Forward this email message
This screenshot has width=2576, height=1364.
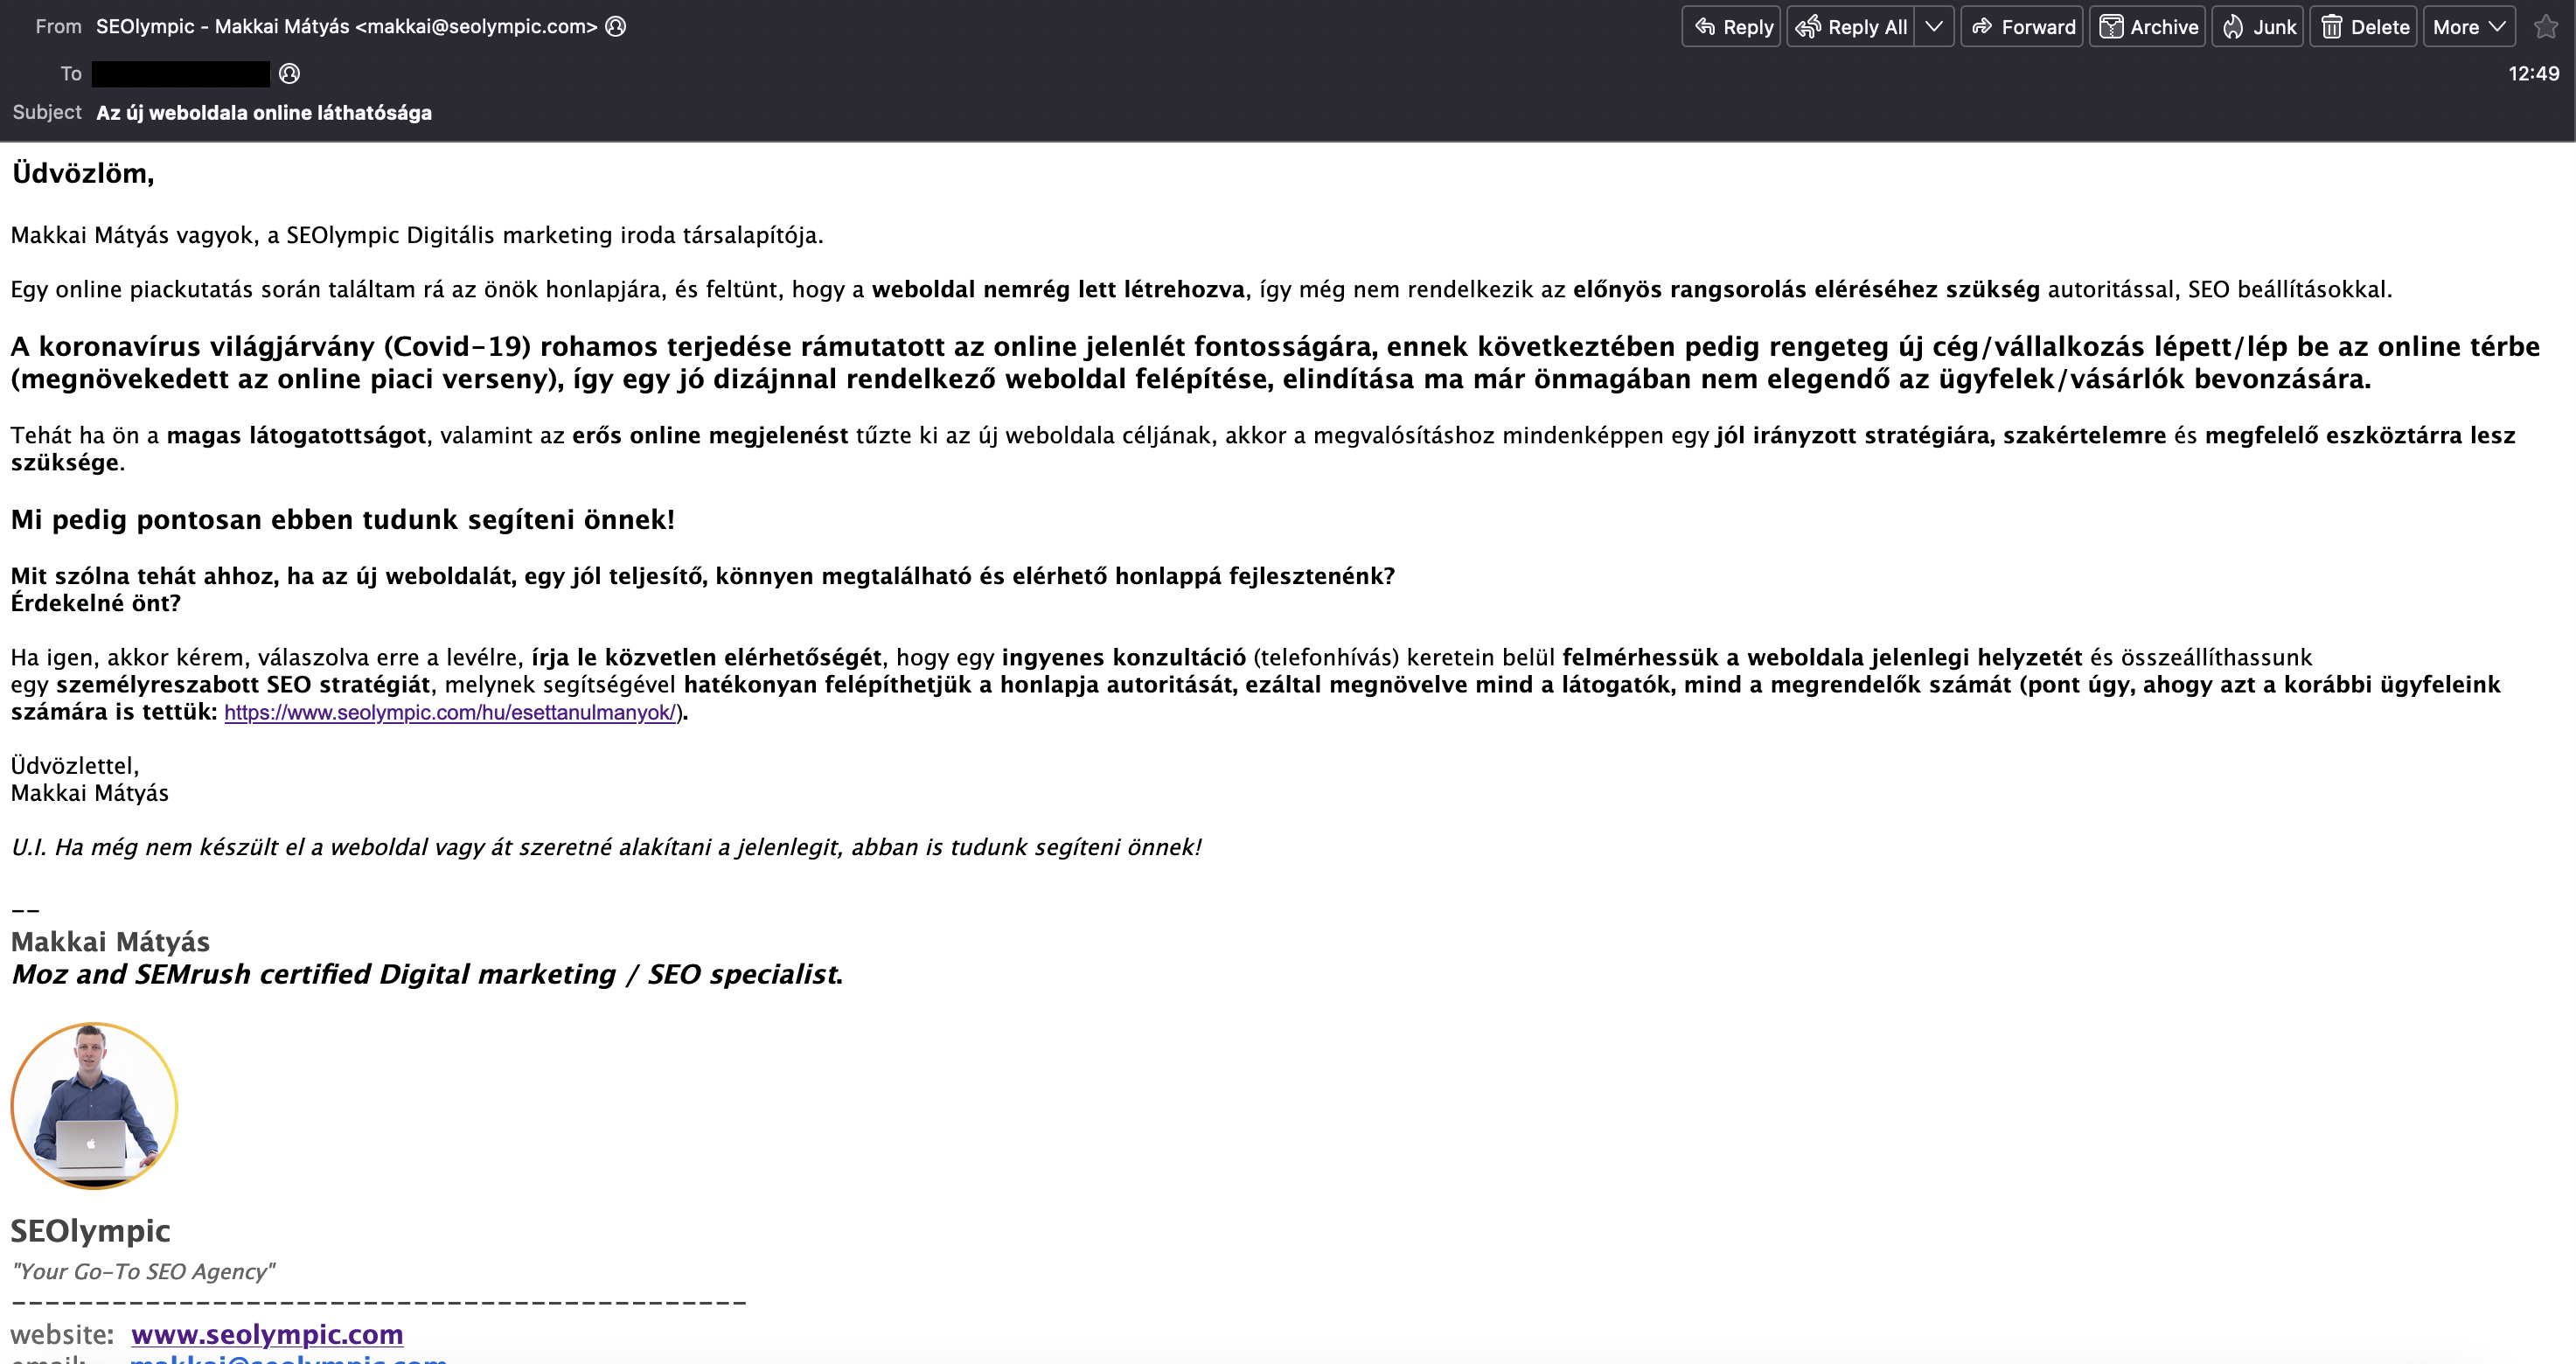click(2022, 27)
